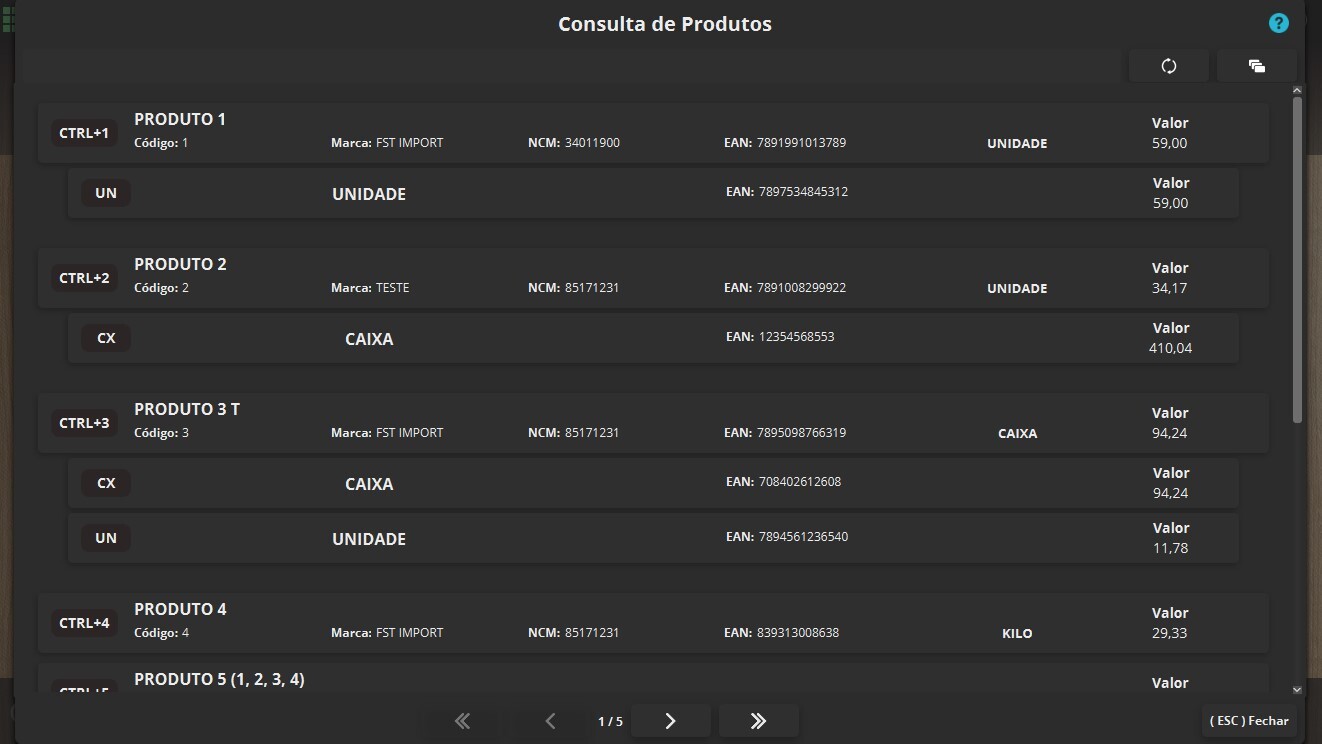1322x744 pixels.
Task: Click the page indicator 1 / 5
Action: pyautogui.click(x=610, y=721)
